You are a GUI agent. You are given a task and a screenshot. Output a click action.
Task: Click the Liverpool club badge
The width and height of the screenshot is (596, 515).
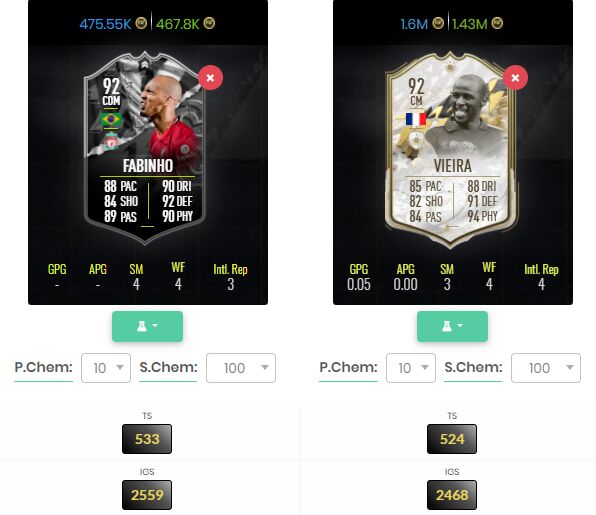(x=111, y=141)
